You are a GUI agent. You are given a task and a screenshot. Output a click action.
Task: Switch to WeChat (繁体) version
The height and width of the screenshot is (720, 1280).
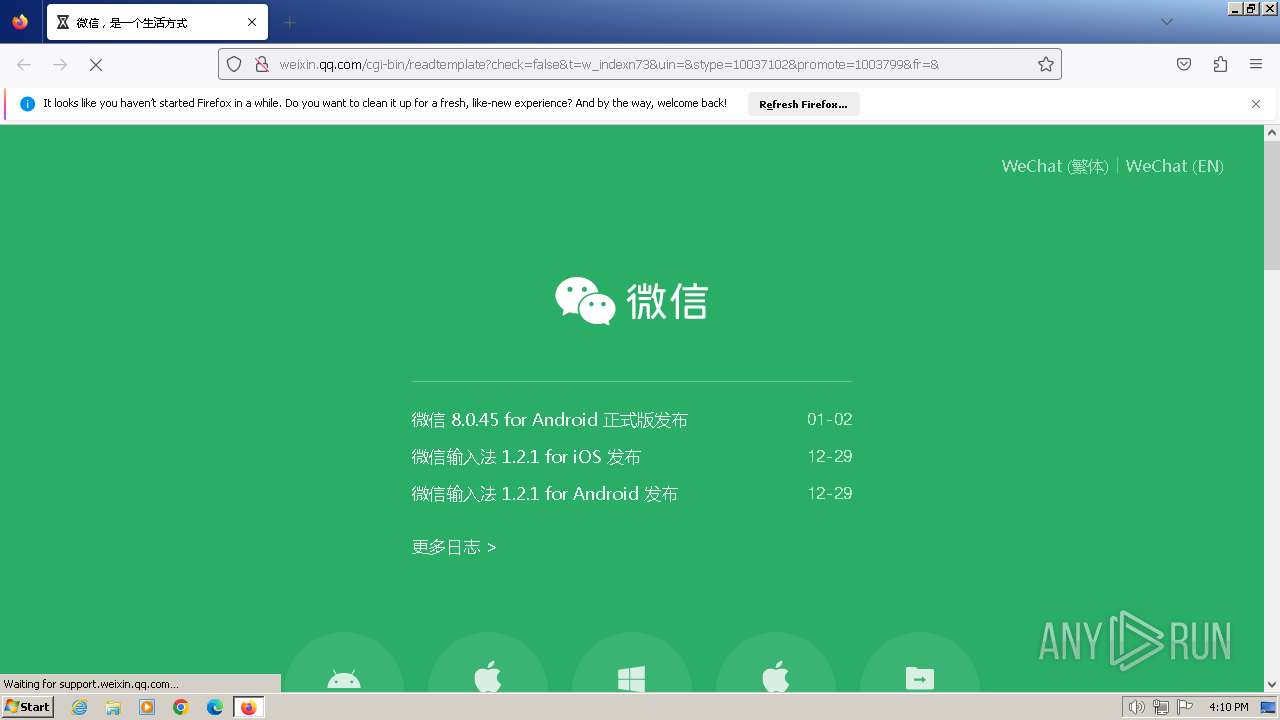[x=1055, y=166]
